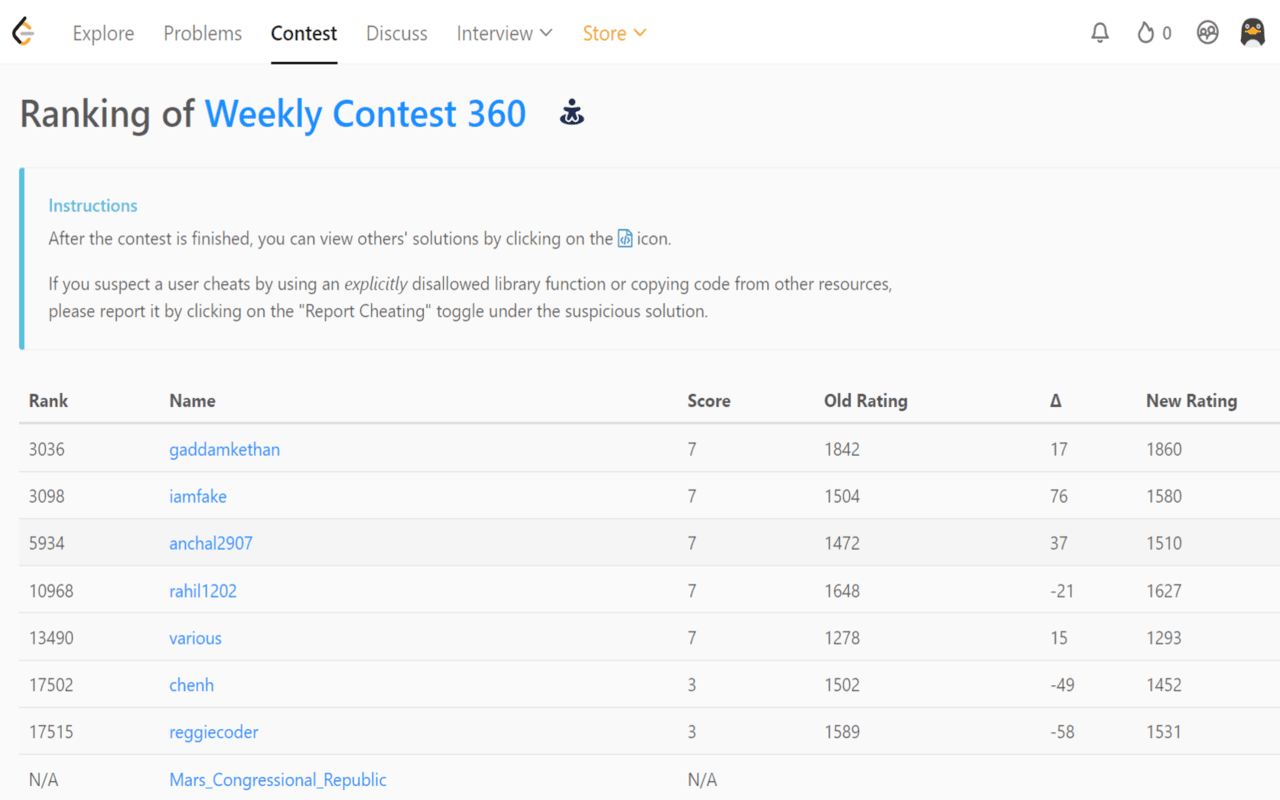Click the virtual contest icon beside title

tap(572, 113)
